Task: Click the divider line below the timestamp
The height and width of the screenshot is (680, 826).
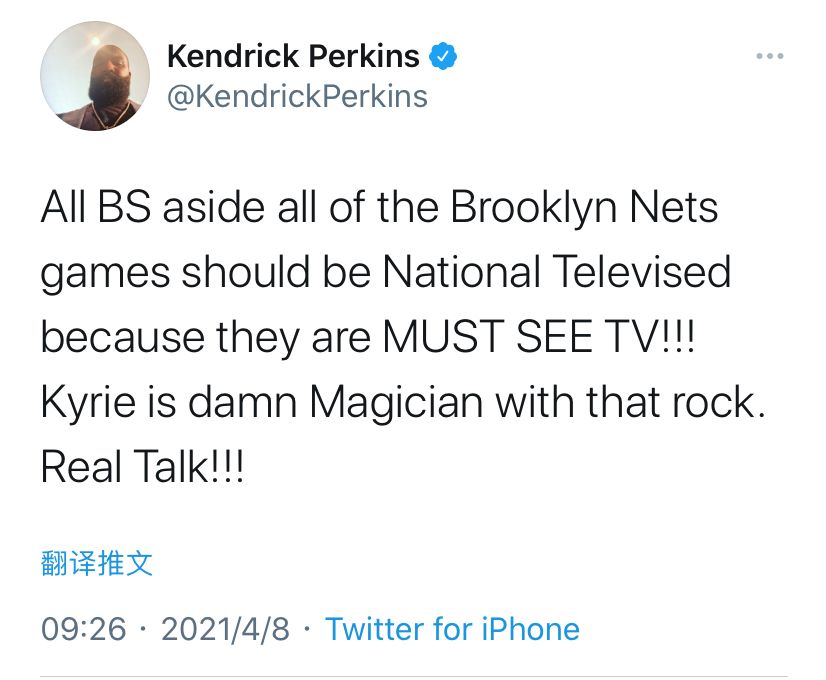Action: (x=414, y=676)
